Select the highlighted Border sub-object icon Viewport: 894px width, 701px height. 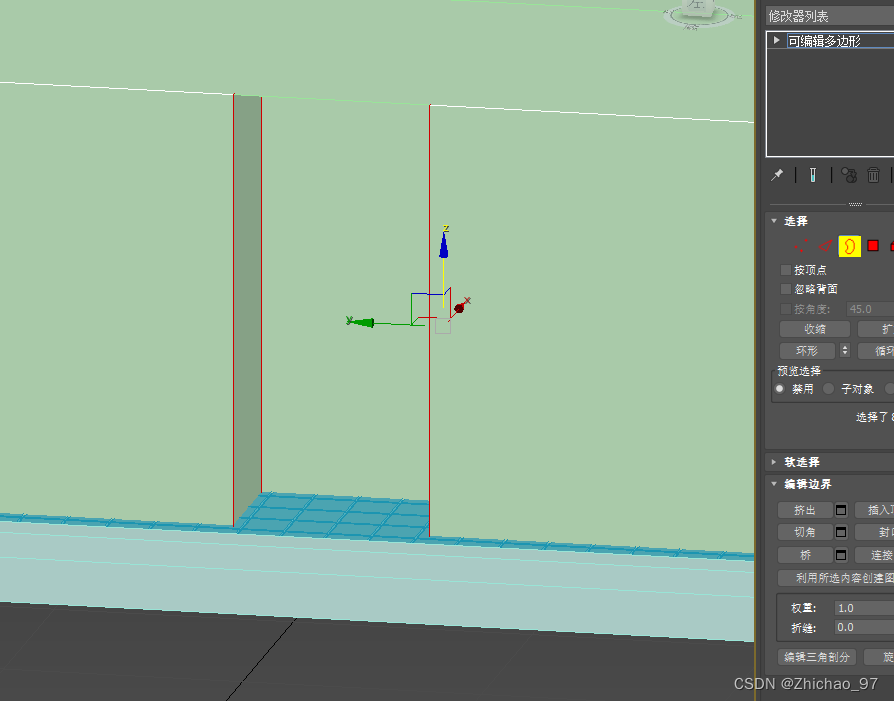pyautogui.click(x=850, y=246)
